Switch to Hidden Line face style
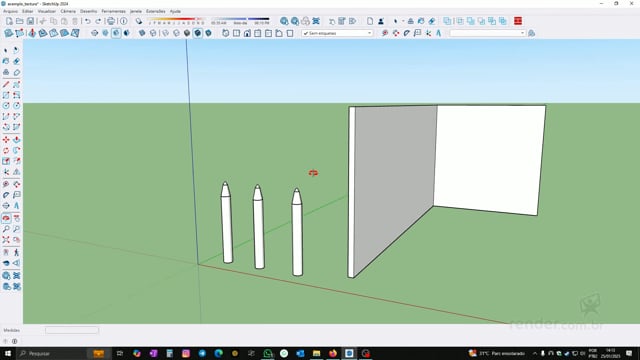This screenshot has width=640, height=360. [176, 33]
